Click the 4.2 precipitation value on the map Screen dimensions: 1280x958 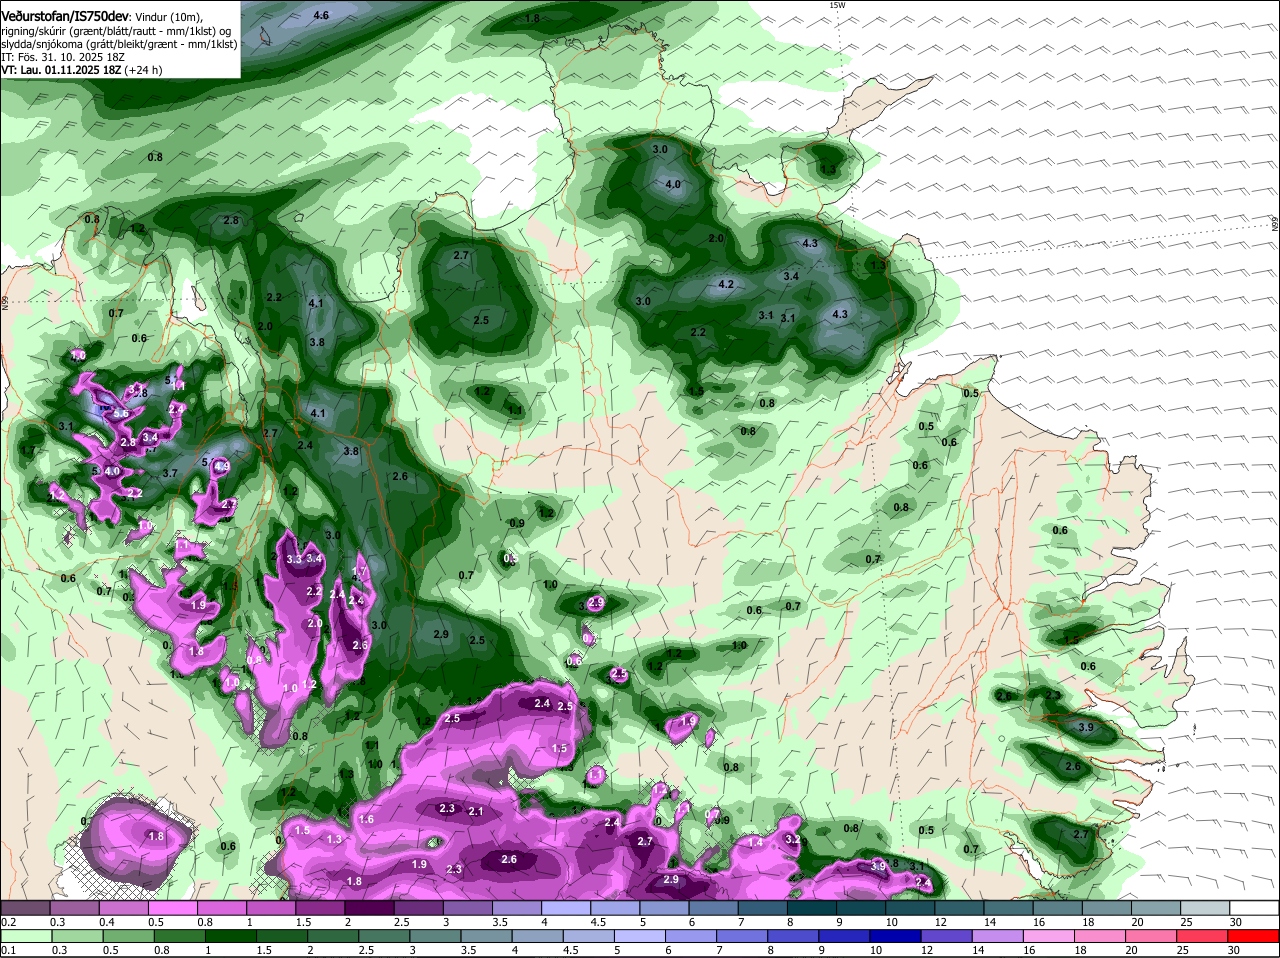727,285
